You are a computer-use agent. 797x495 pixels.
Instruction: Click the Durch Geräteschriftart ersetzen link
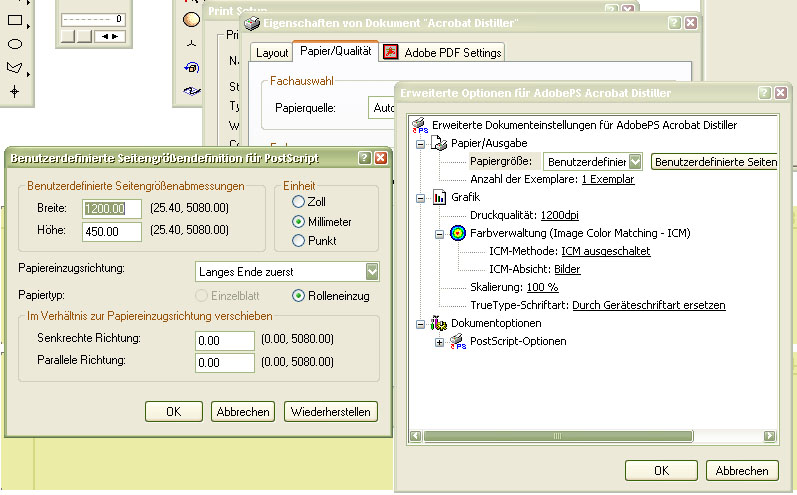click(649, 305)
